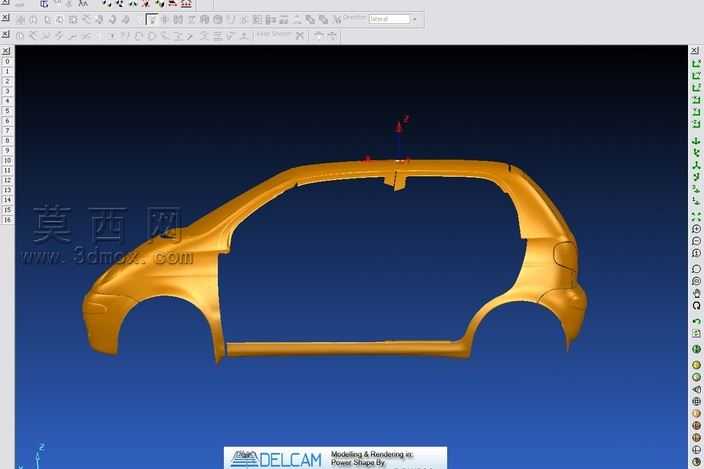This screenshot has height=469, width=704.
Task: Select the fourth isometric view icon
Action: [x=696, y=177]
